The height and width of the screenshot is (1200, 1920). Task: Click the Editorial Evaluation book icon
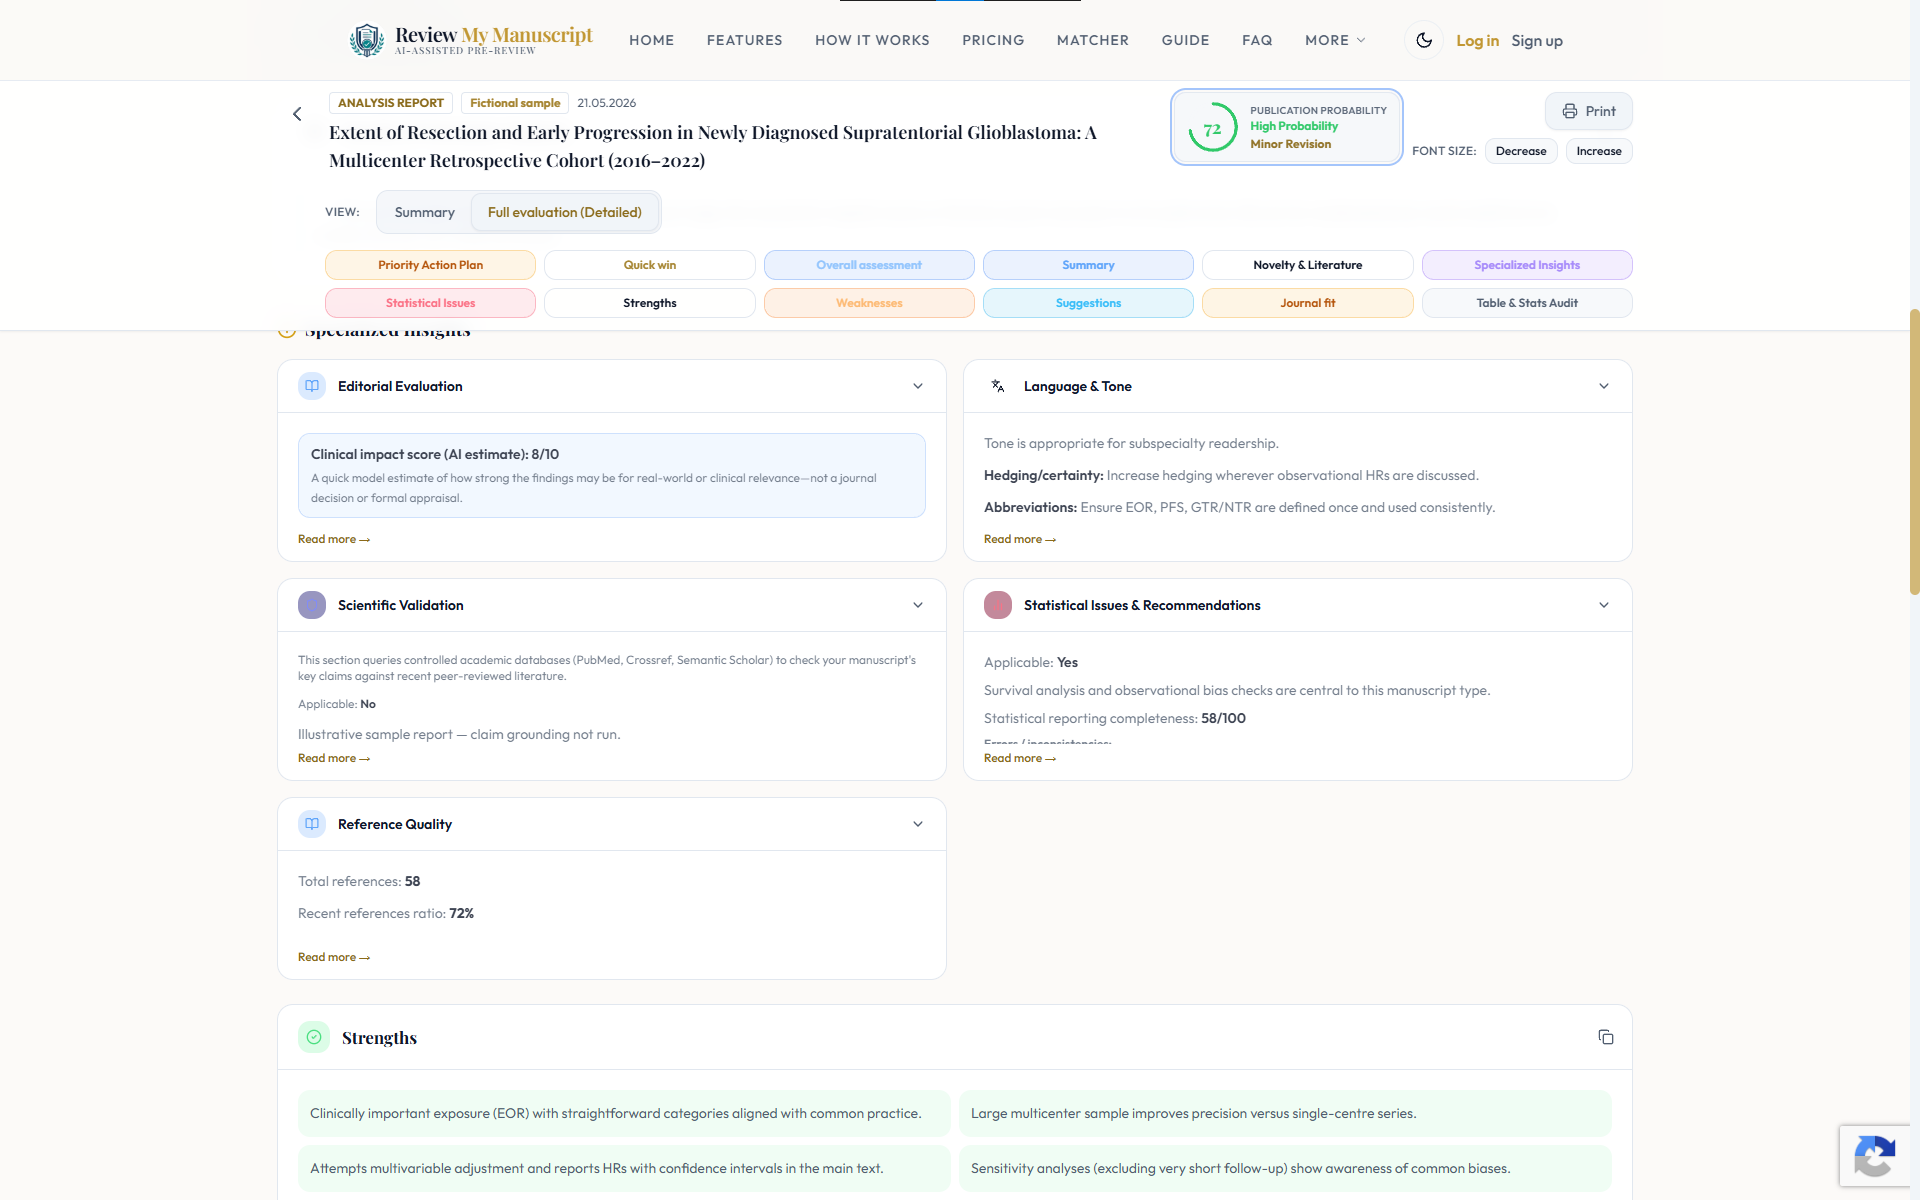pos(312,386)
